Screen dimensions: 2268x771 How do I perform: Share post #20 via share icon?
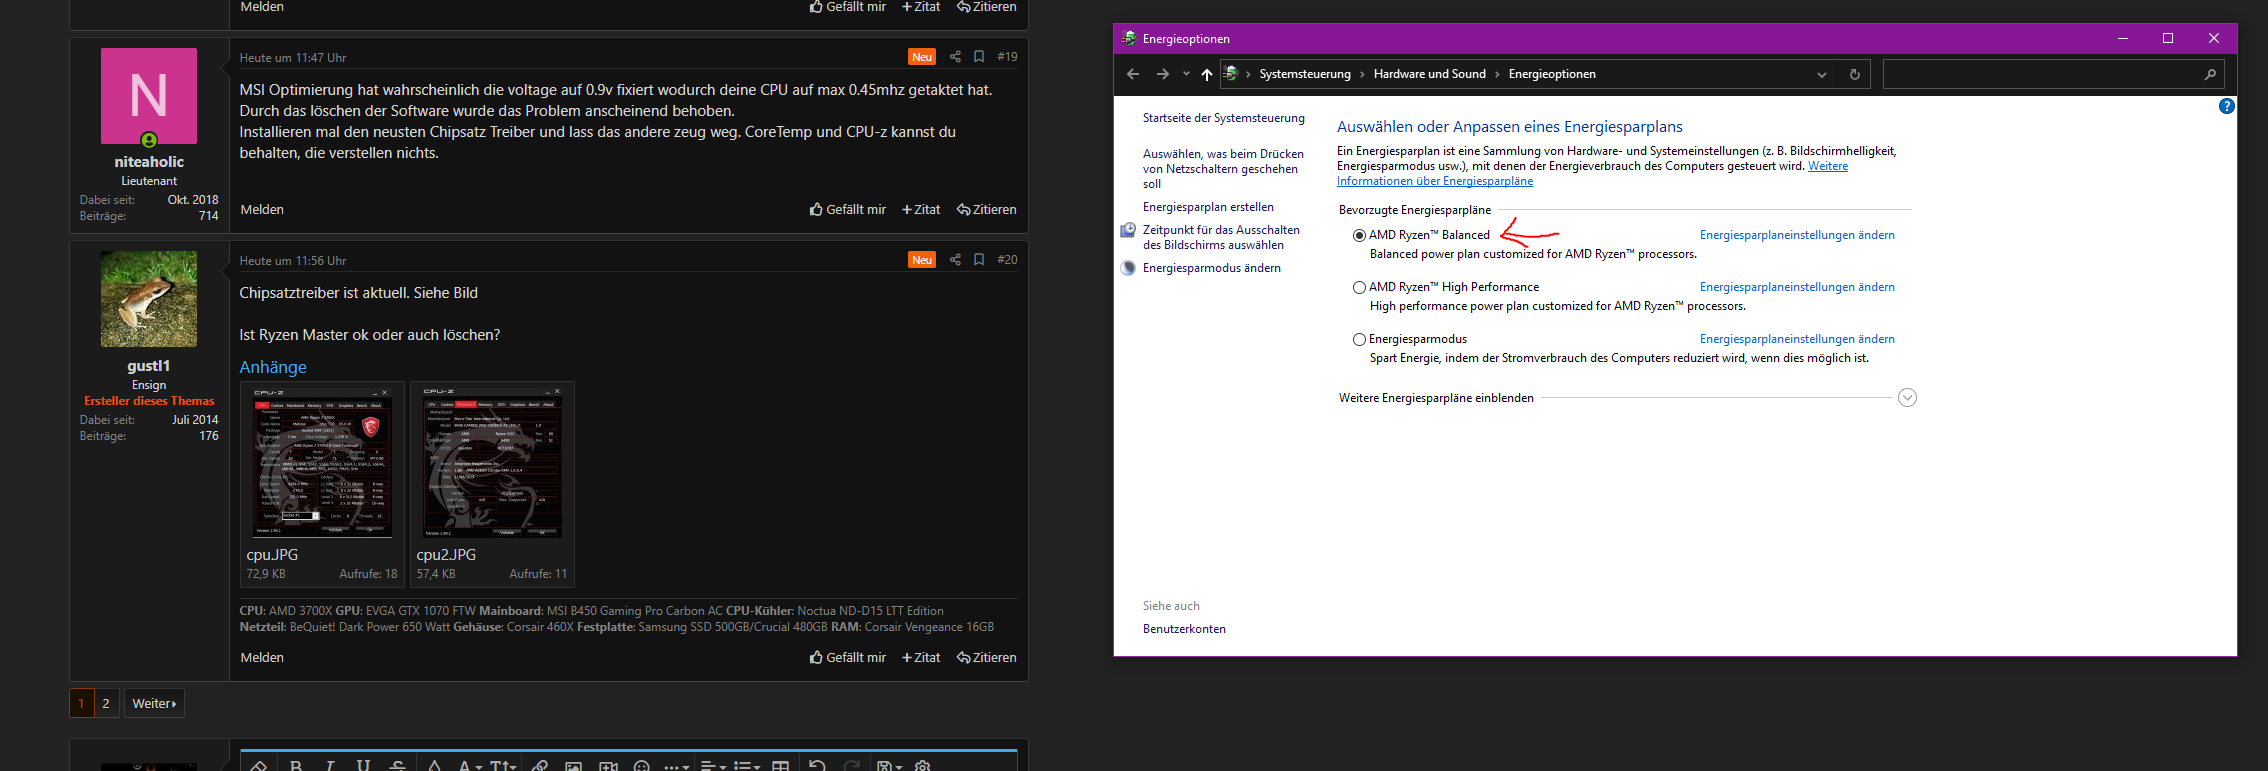[955, 260]
